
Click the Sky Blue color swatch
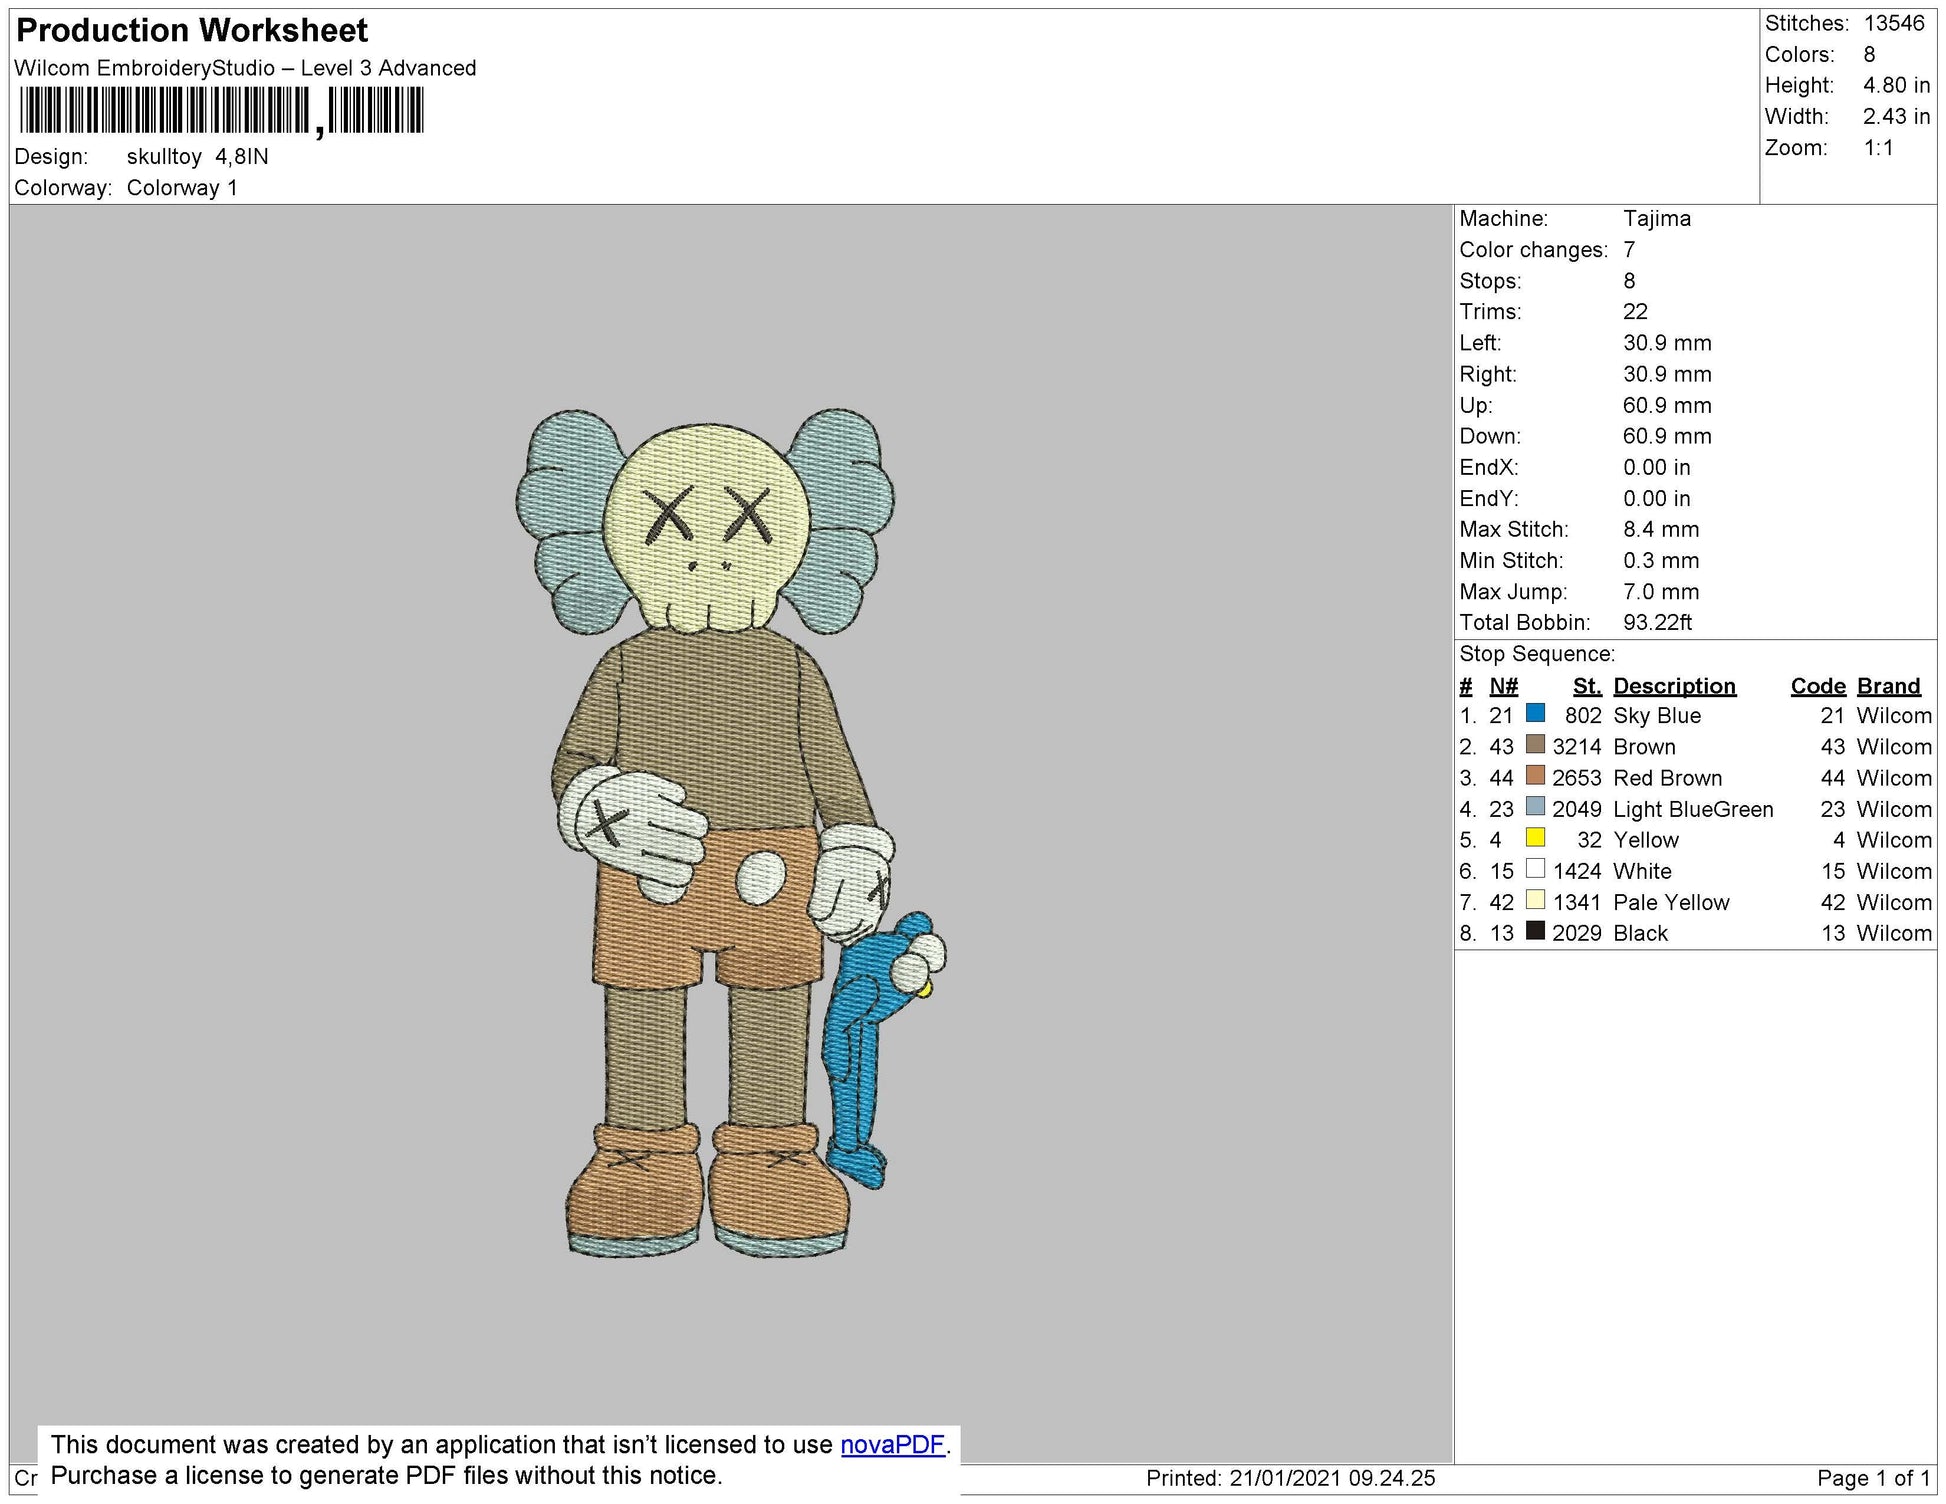coord(1535,713)
